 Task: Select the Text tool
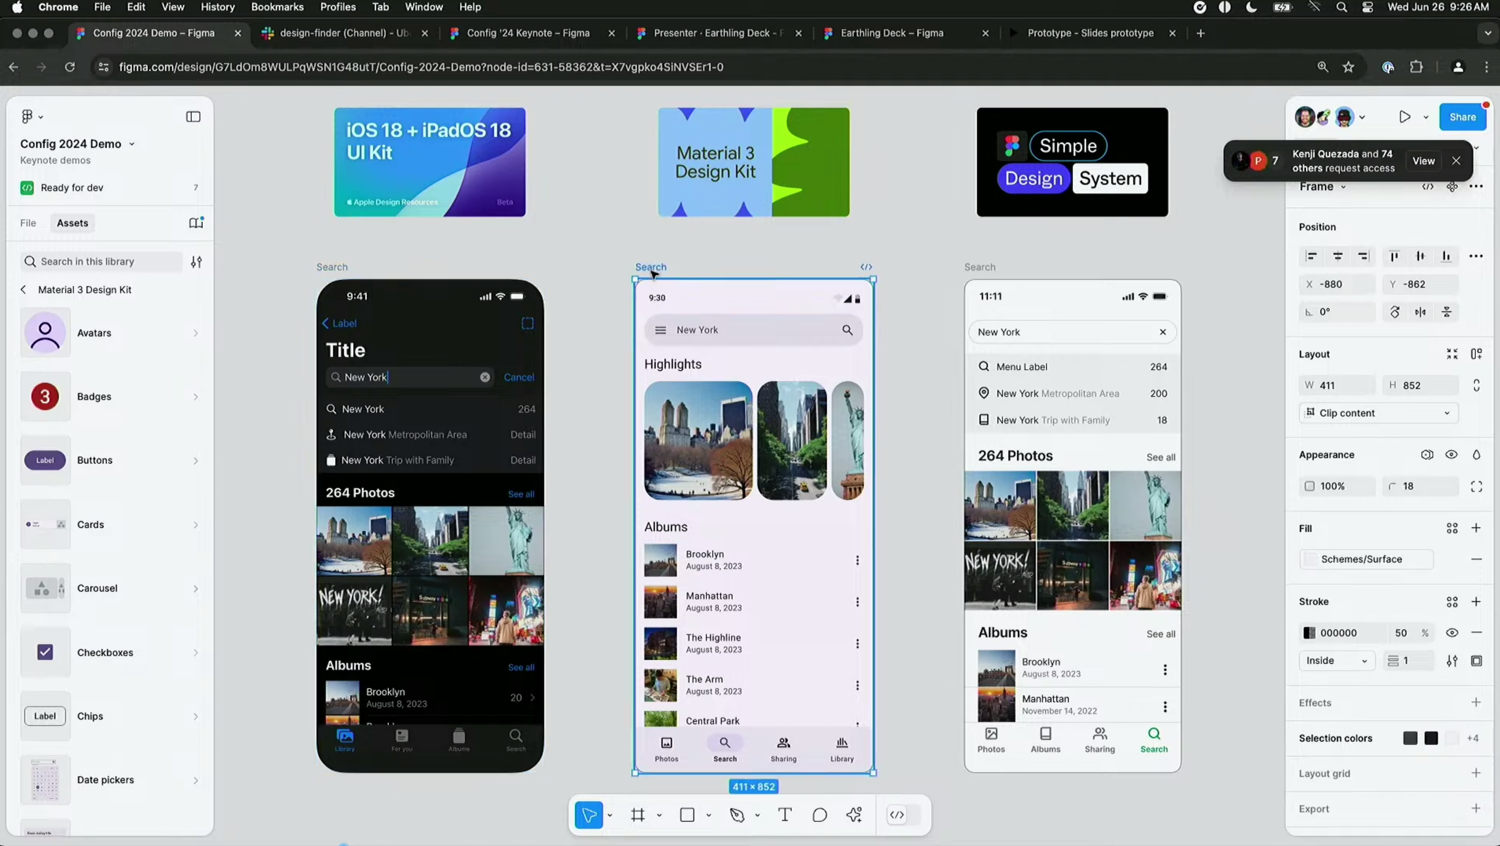tap(785, 815)
